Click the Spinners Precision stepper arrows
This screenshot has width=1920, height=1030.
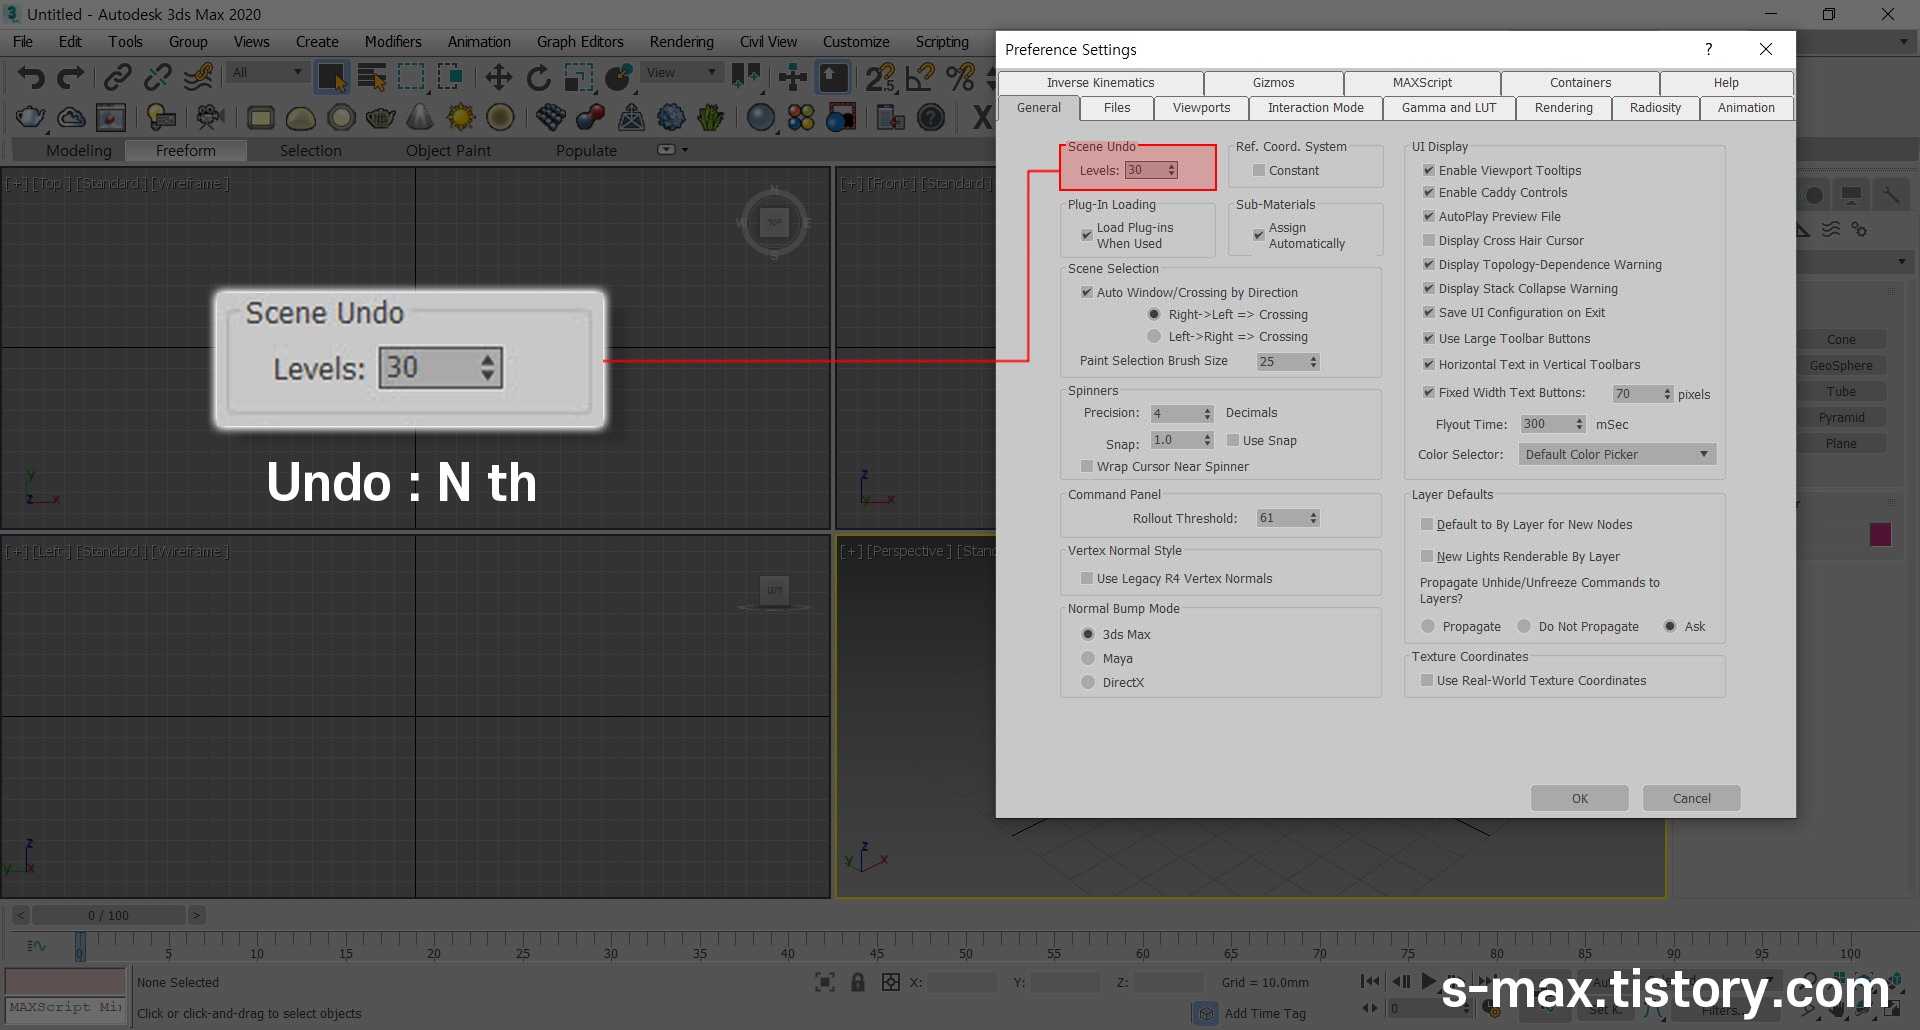(x=1208, y=414)
